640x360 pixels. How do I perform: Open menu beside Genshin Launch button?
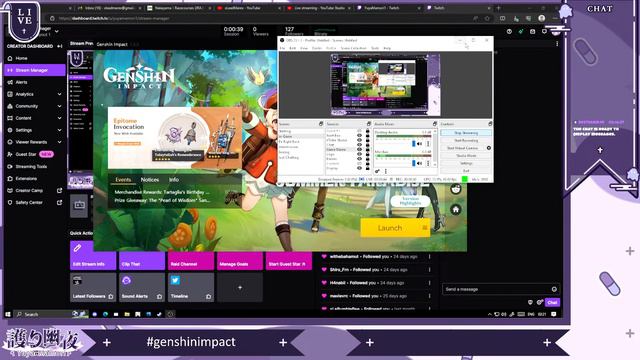coord(424,228)
